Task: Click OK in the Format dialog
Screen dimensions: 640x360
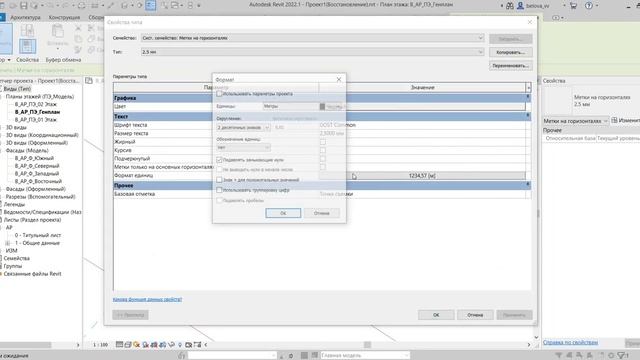Action: click(x=283, y=213)
